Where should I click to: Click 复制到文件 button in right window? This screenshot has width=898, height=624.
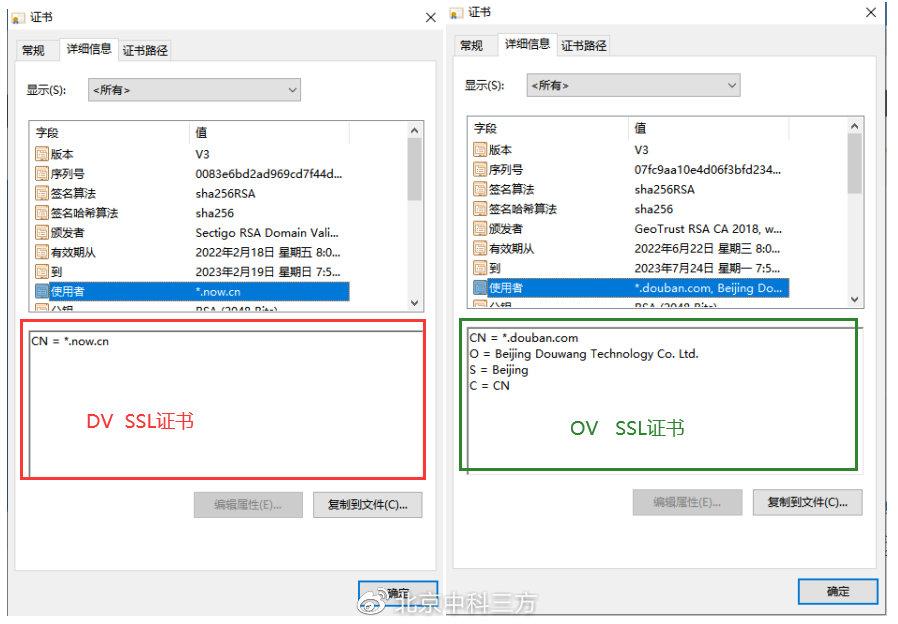coord(808,502)
